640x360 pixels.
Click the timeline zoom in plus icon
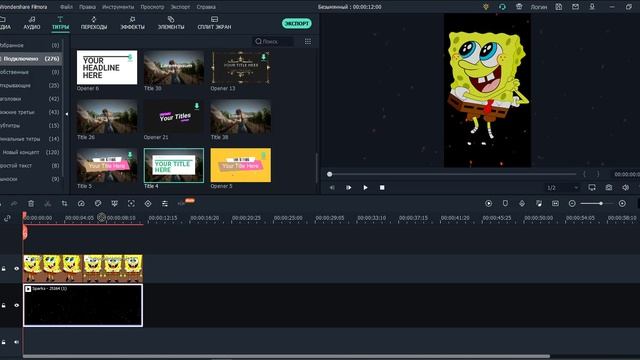tap(622, 203)
